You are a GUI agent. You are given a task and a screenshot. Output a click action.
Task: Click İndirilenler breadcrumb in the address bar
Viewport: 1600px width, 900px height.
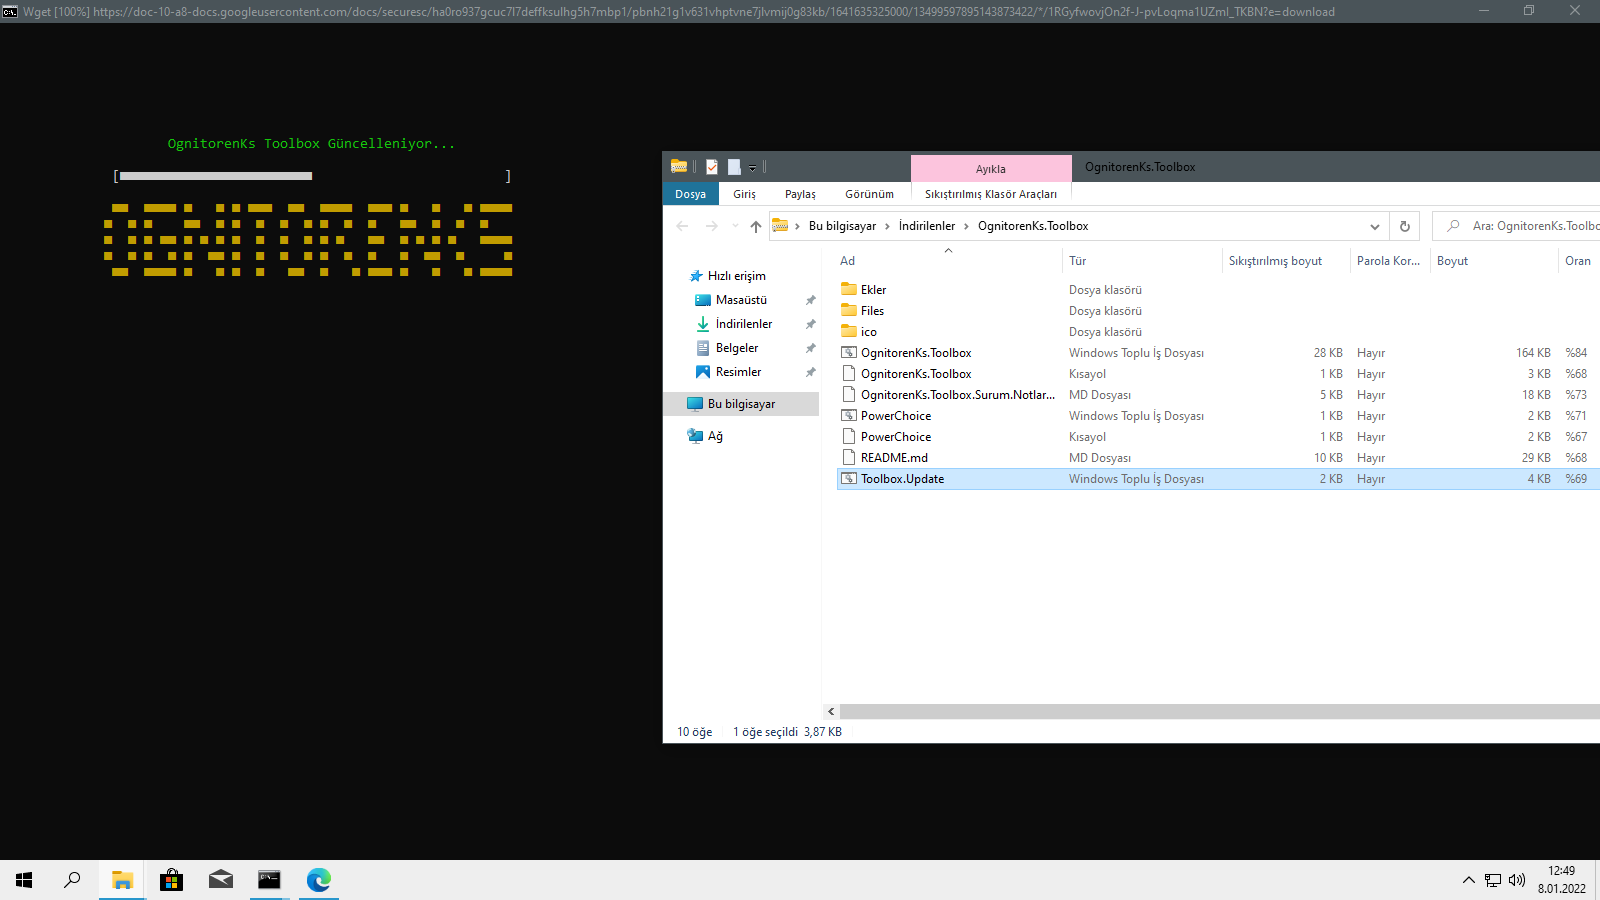pyautogui.click(x=927, y=226)
